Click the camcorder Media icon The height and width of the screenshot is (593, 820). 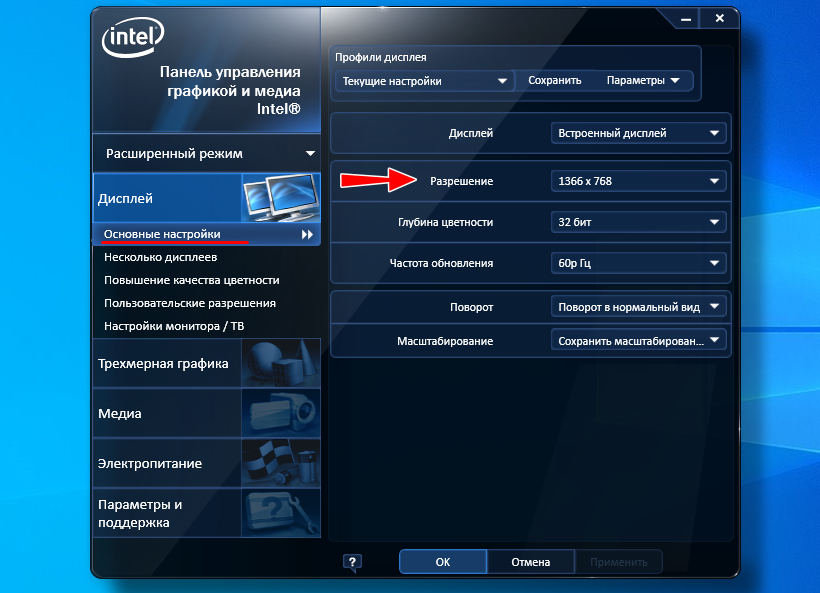click(x=281, y=413)
